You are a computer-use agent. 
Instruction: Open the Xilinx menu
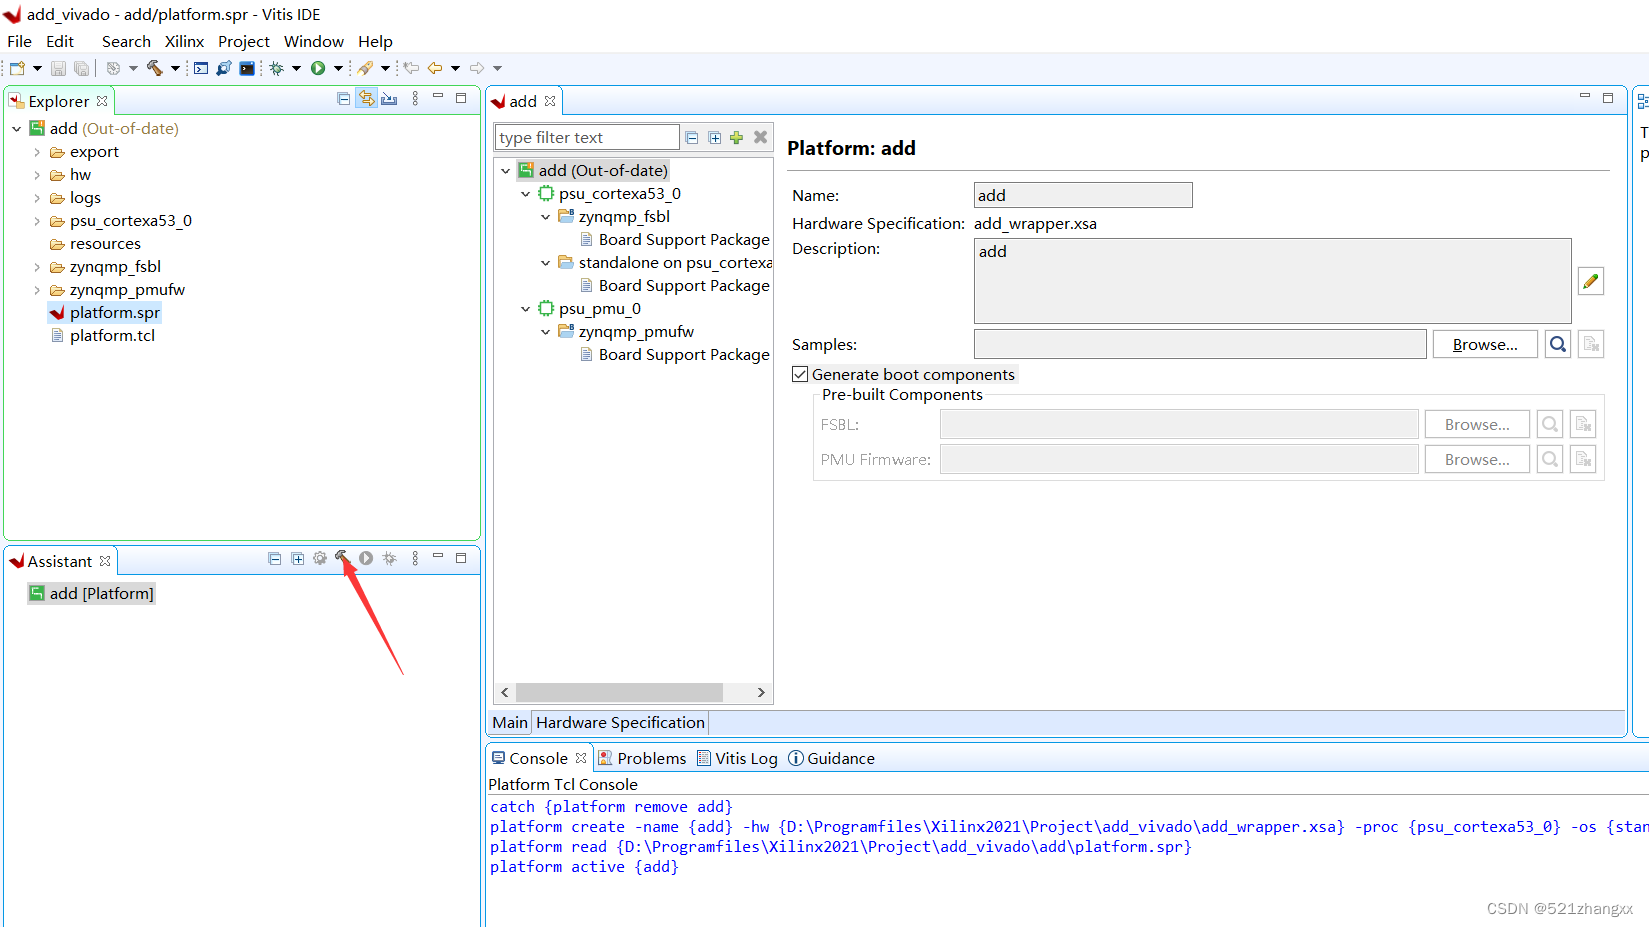[184, 41]
